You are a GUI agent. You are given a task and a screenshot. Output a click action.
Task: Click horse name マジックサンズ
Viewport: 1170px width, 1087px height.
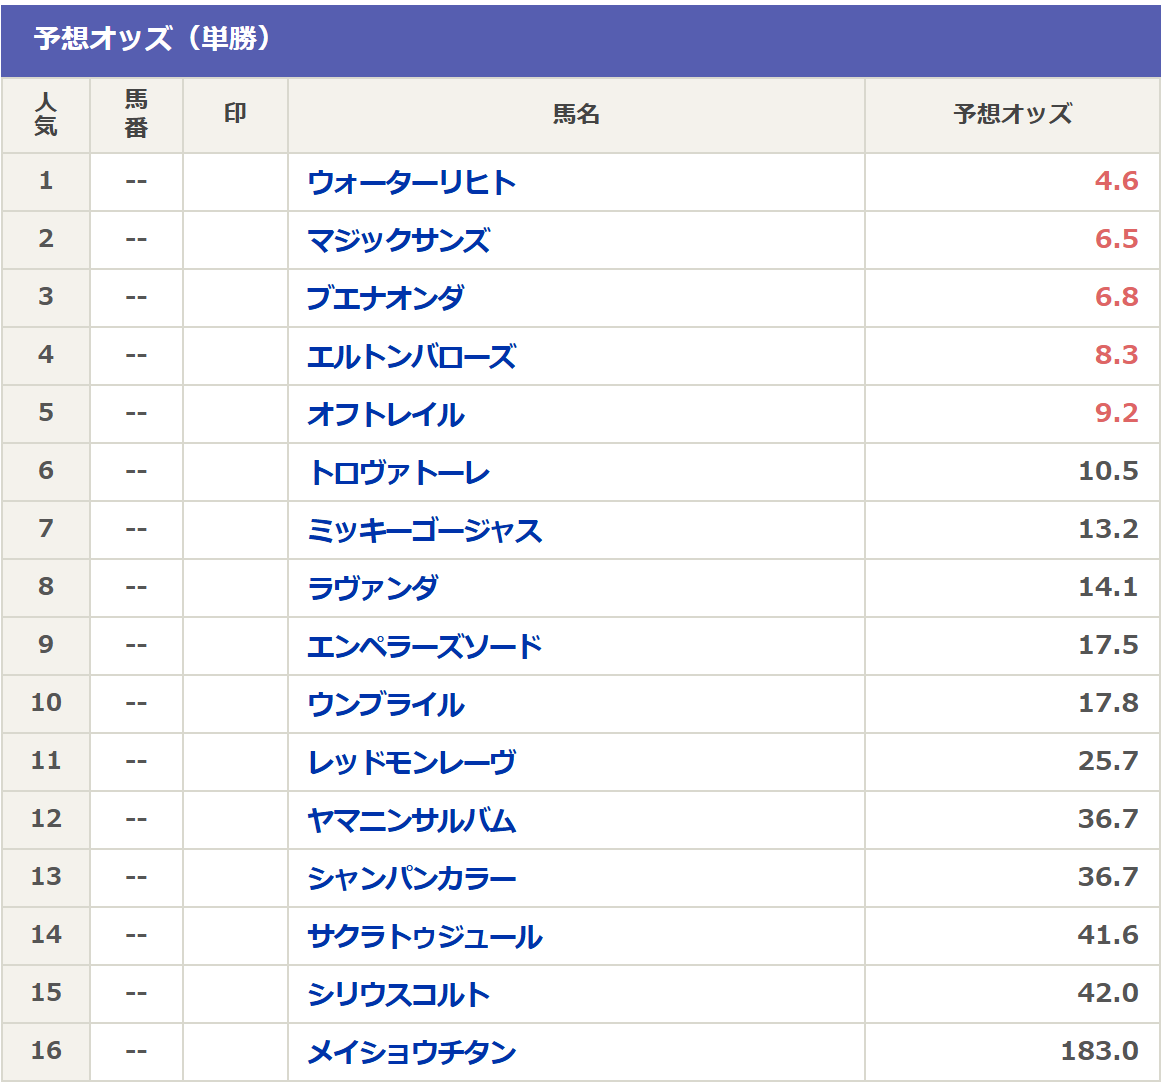click(398, 241)
